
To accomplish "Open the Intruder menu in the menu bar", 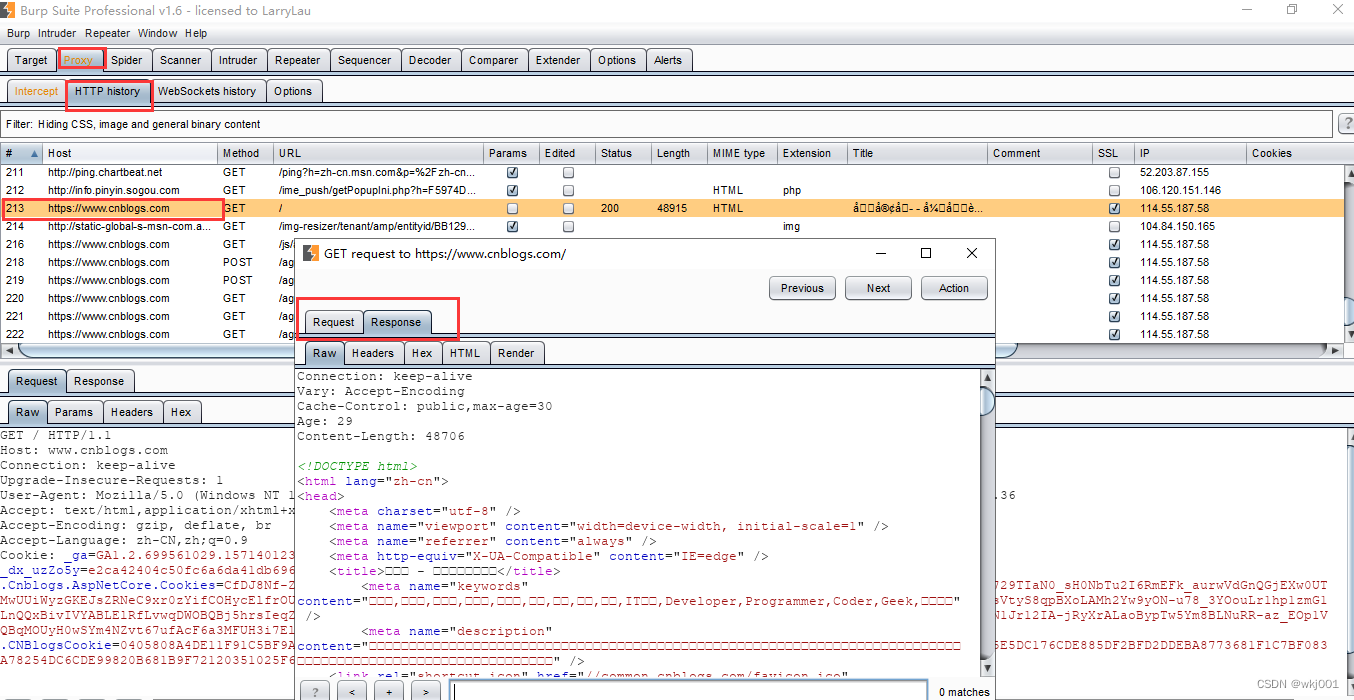I will click(57, 33).
